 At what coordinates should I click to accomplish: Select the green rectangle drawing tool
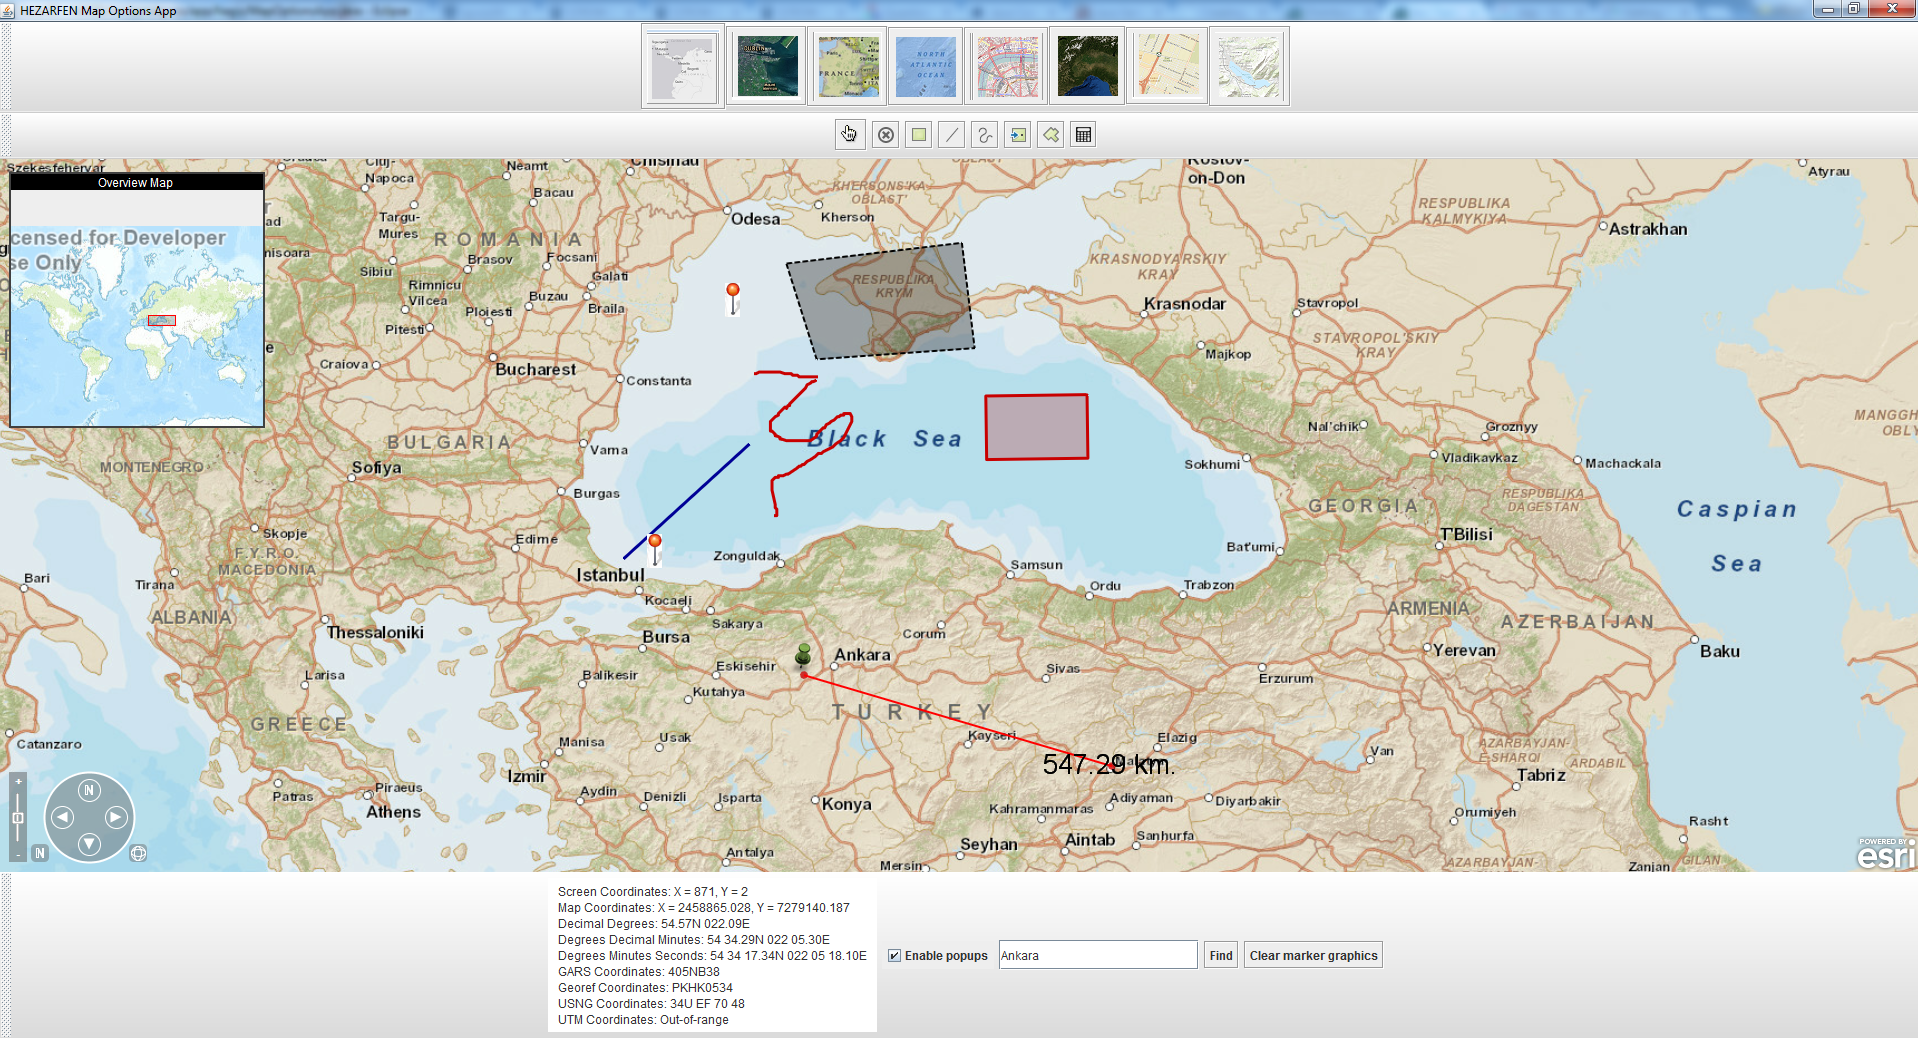(x=919, y=135)
